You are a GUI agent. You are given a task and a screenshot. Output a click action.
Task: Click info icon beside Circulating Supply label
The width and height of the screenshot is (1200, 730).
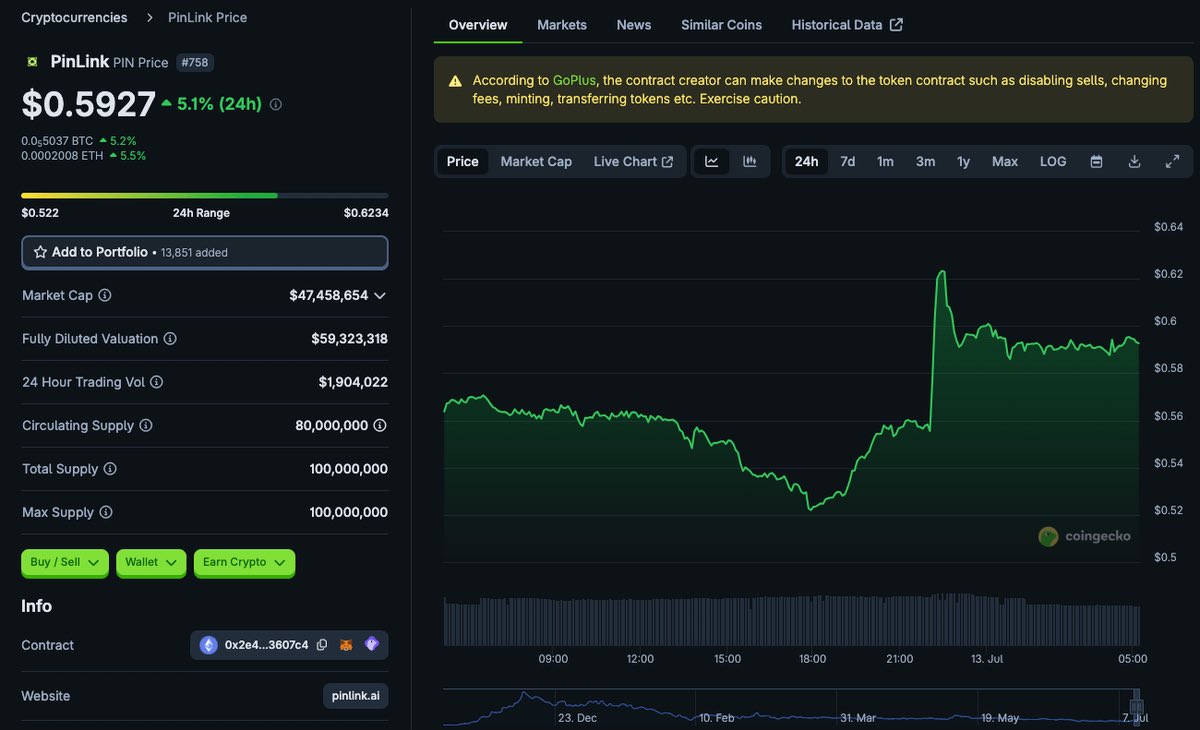pos(146,425)
